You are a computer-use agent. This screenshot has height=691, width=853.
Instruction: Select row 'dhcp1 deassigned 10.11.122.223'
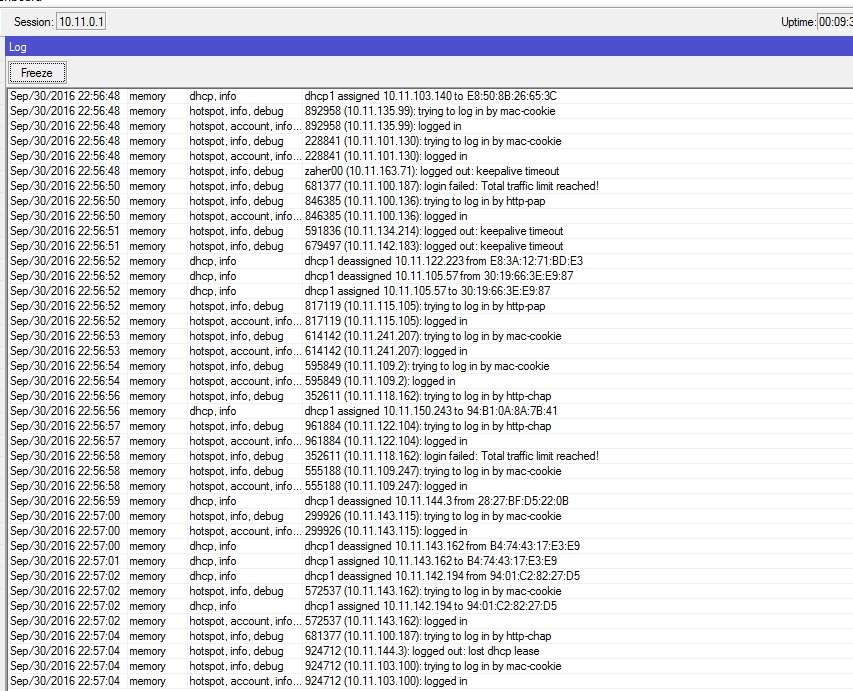pos(430,261)
